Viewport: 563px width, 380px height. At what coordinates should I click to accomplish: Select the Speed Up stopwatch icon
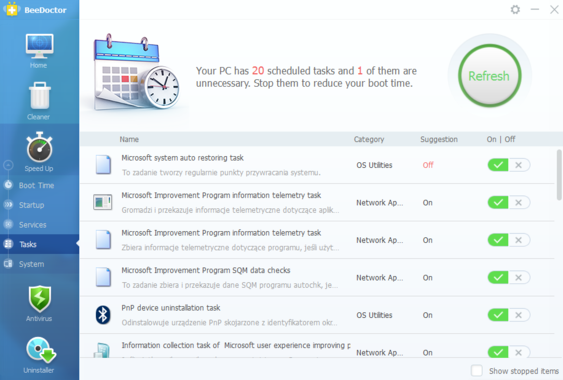coord(39,147)
